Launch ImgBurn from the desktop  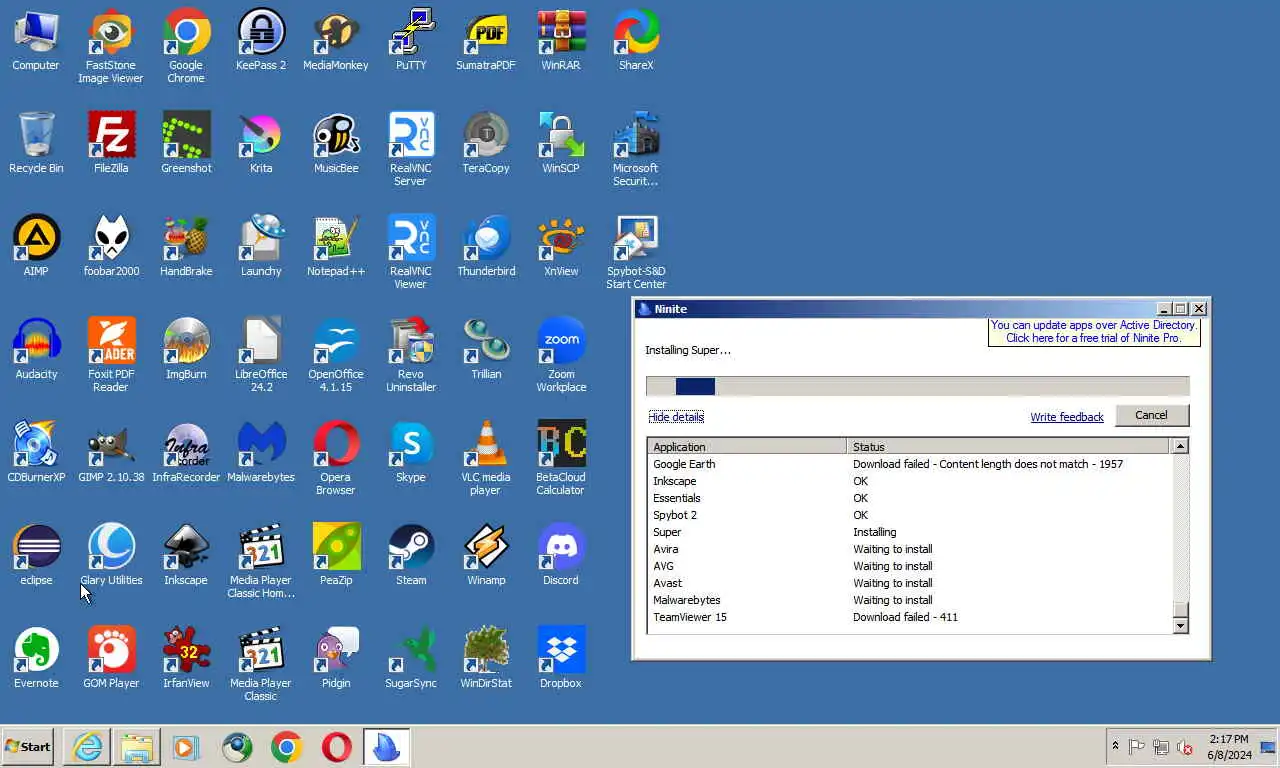pyautogui.click(x=186, y=349)
